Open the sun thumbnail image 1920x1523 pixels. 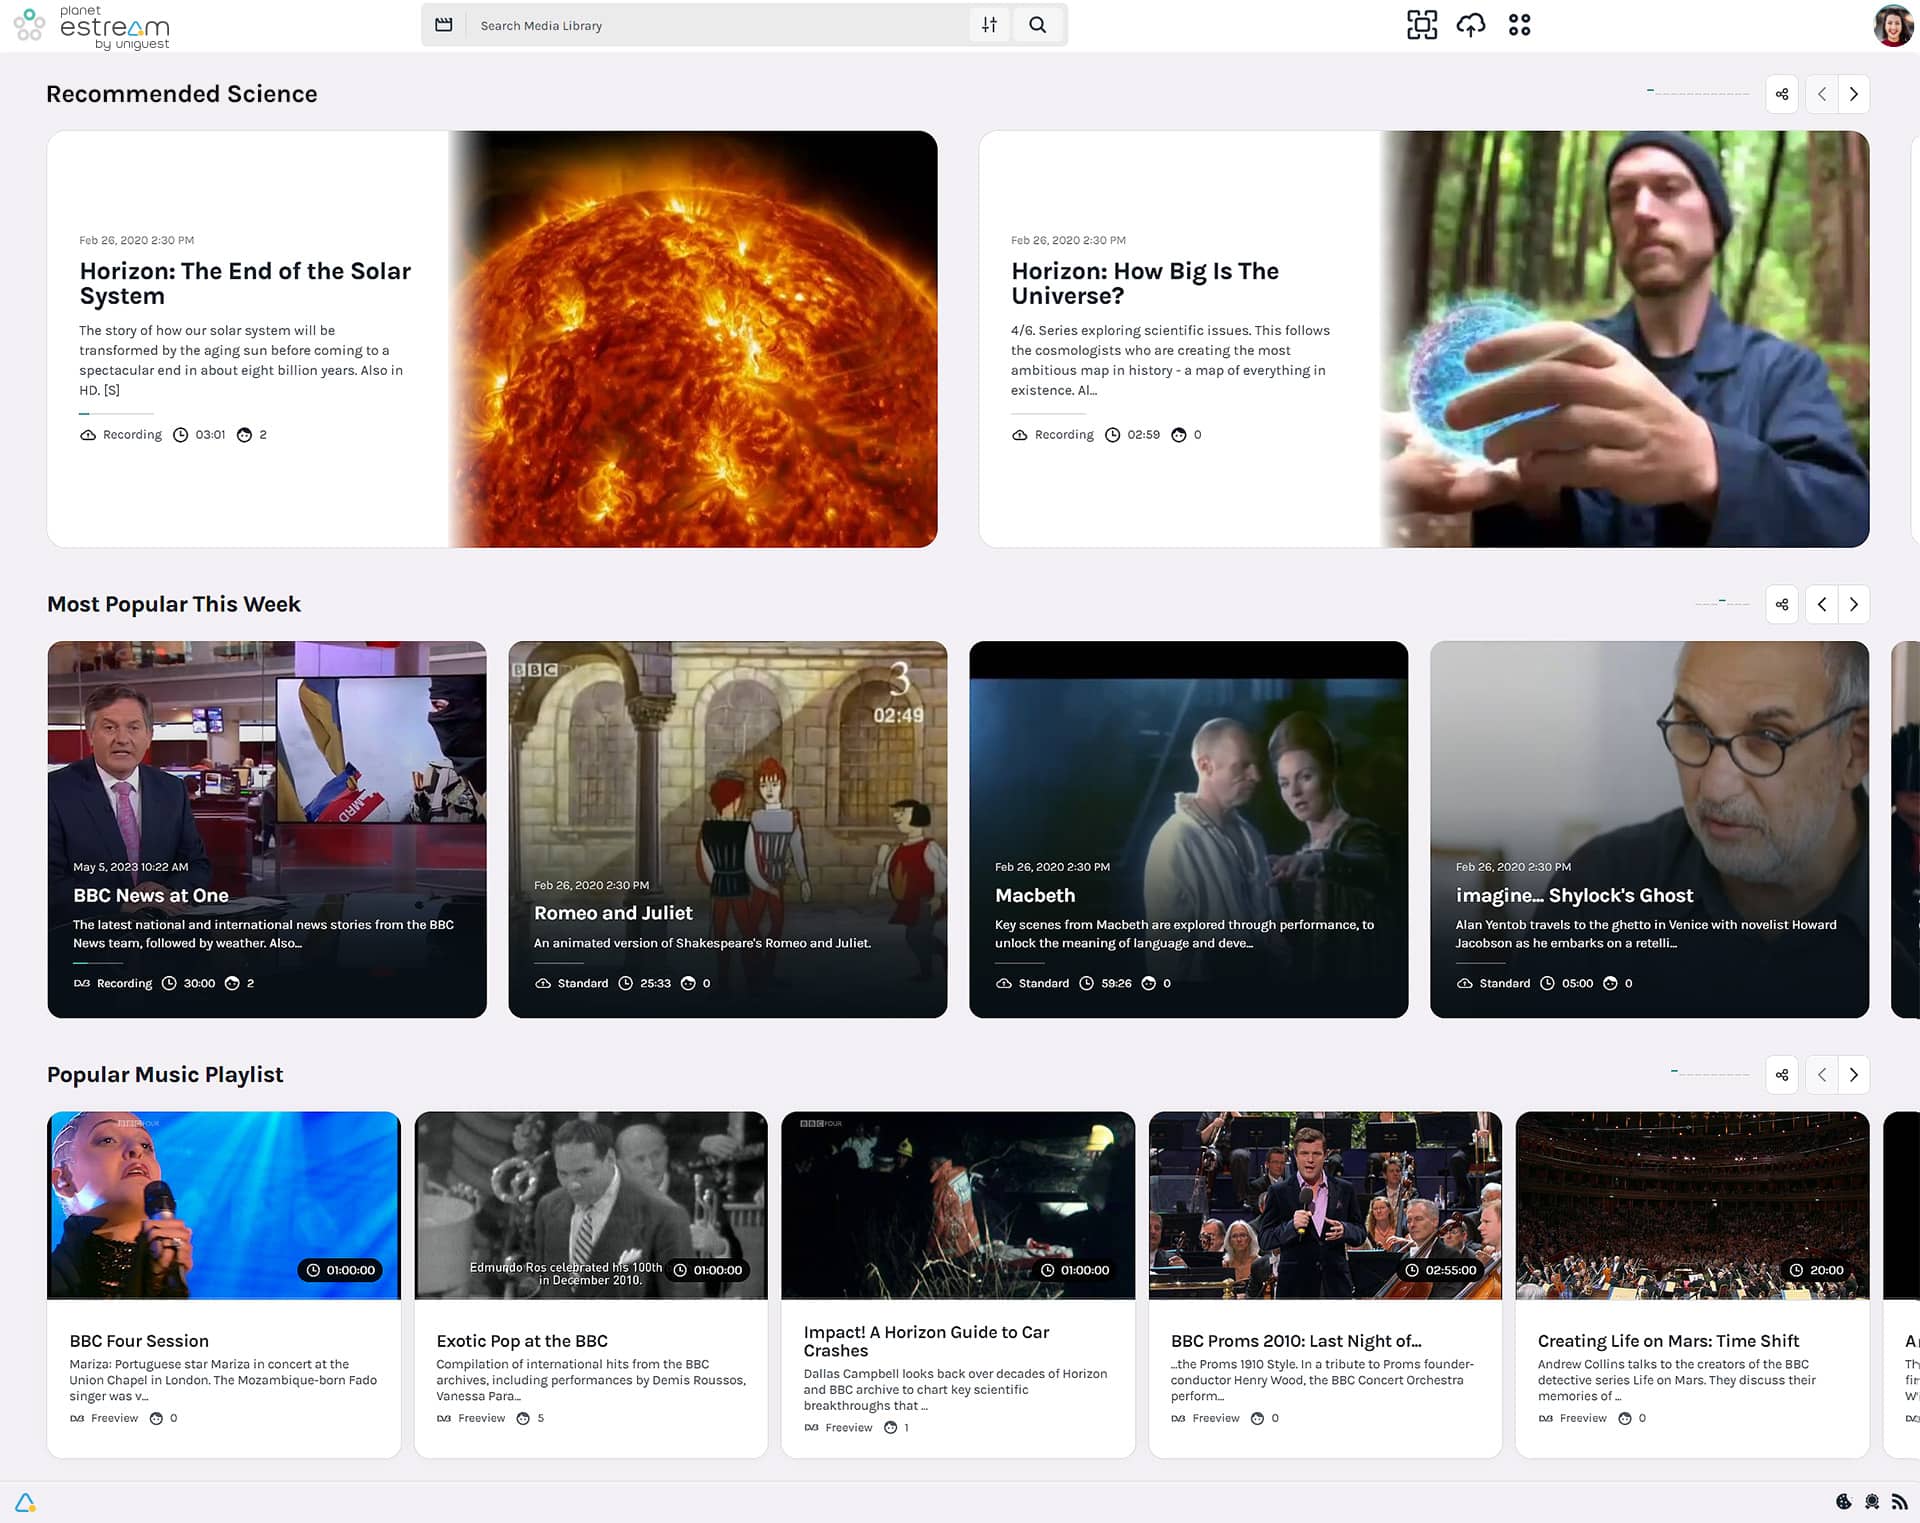point(693,339)
